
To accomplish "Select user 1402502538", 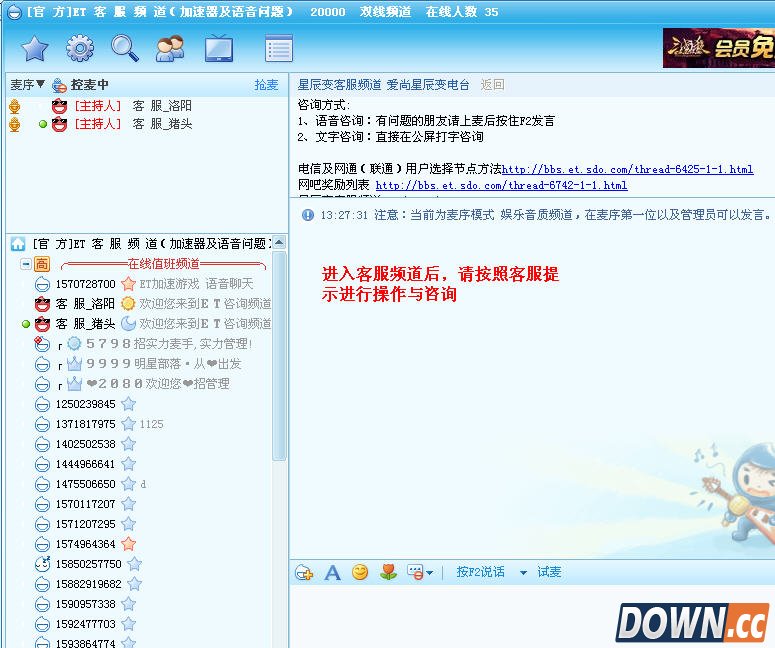I will tap(85, 444).
